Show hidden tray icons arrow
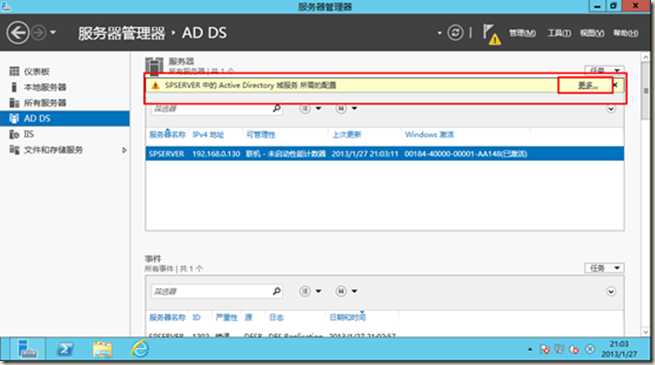Image resolution: width=655 pixels, height=365 pixels. click(530, 349)
